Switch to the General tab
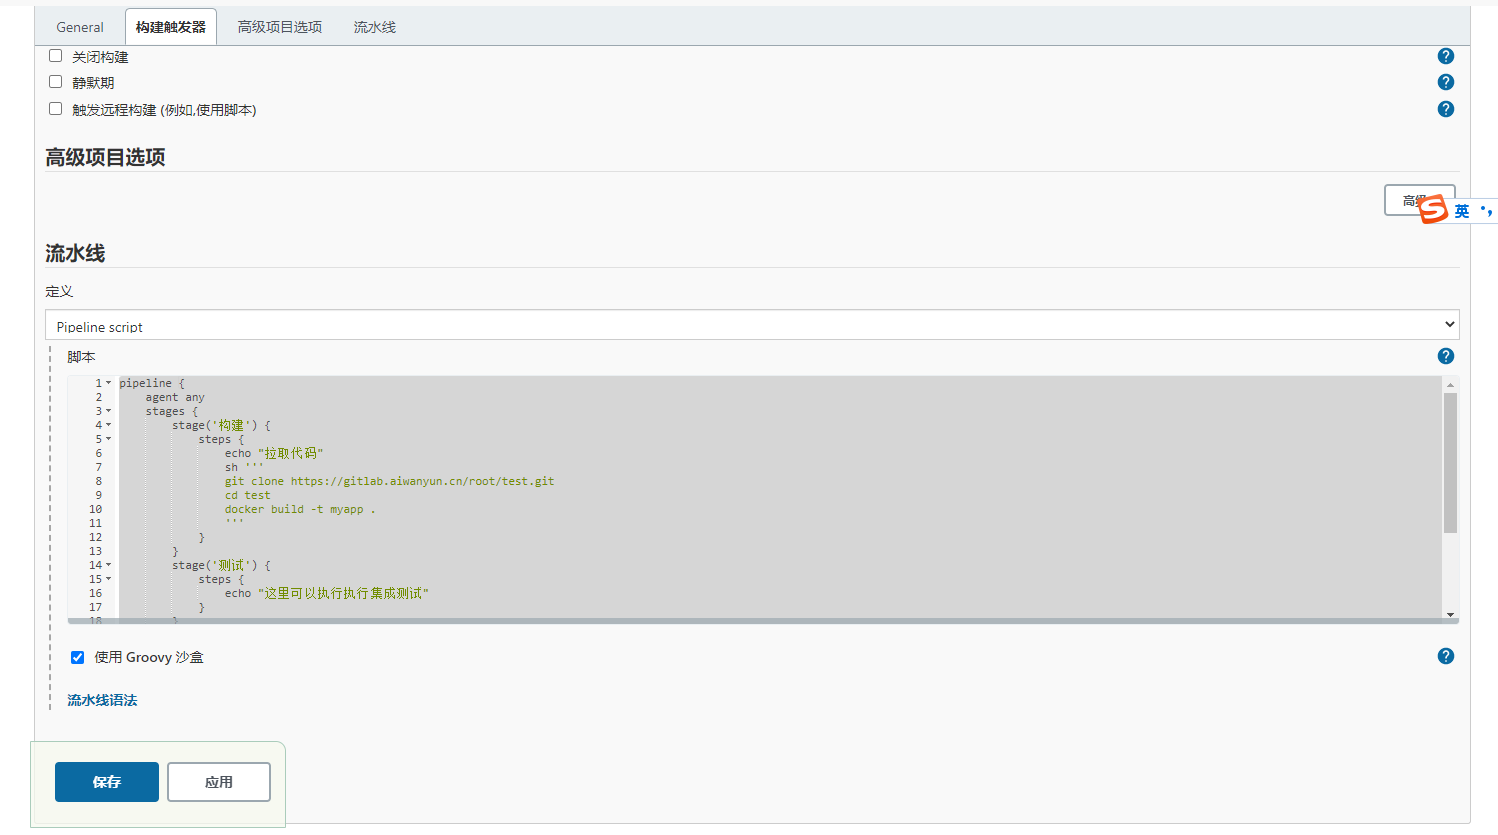The image size is (1498, 835). [80, 27]
